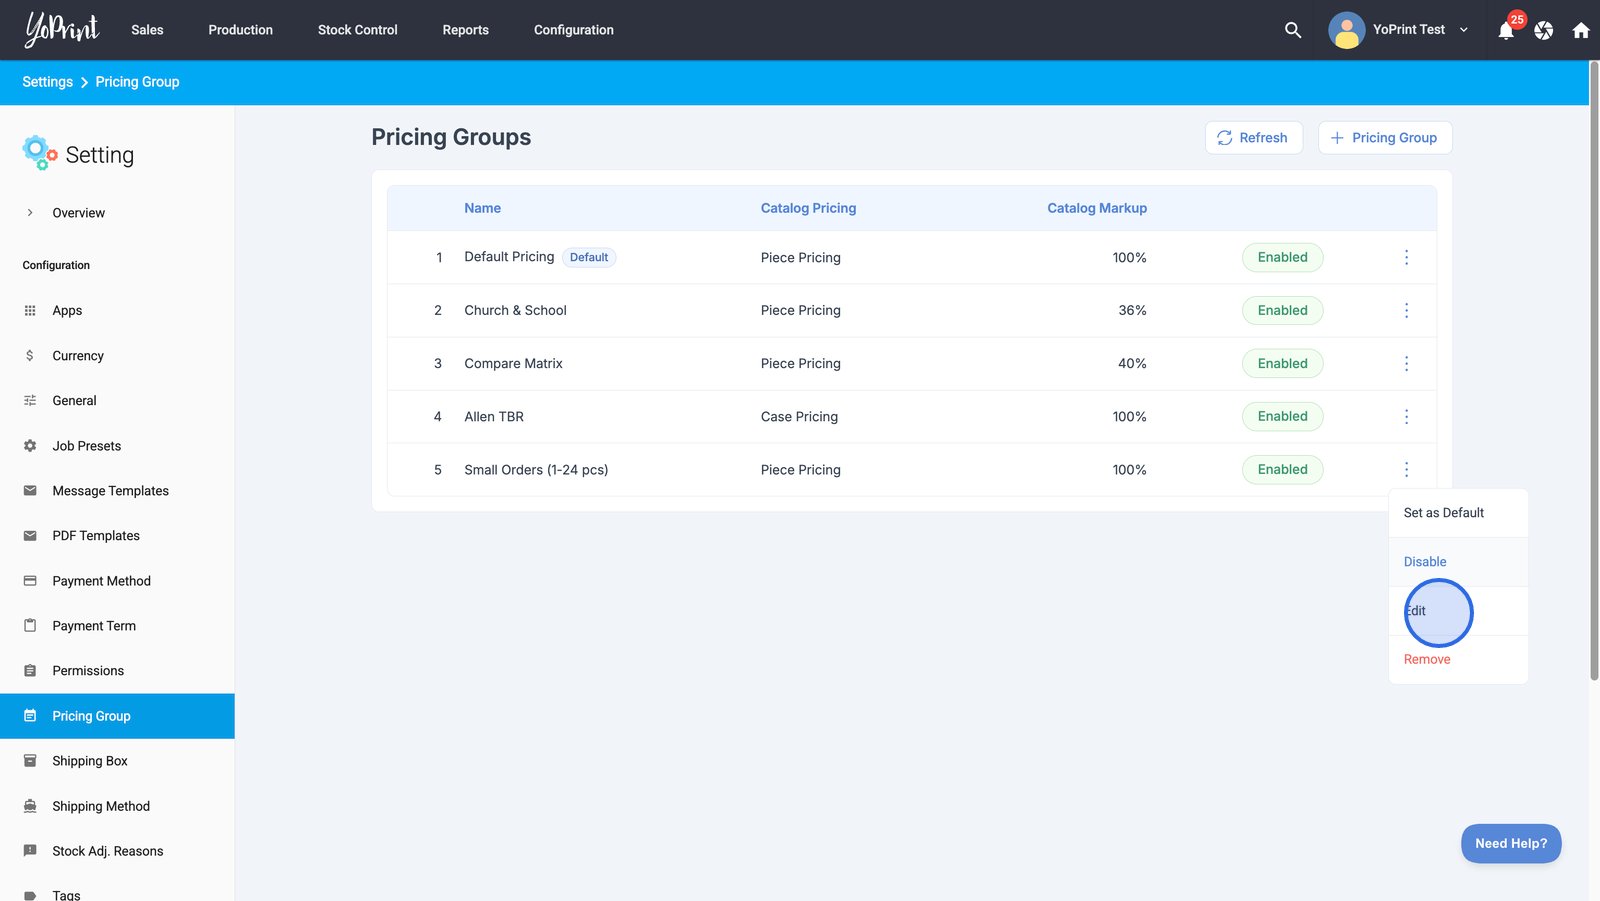Open the Stock Control menu
Viewport: 1600px width, 901px height.
coord(357,30)
